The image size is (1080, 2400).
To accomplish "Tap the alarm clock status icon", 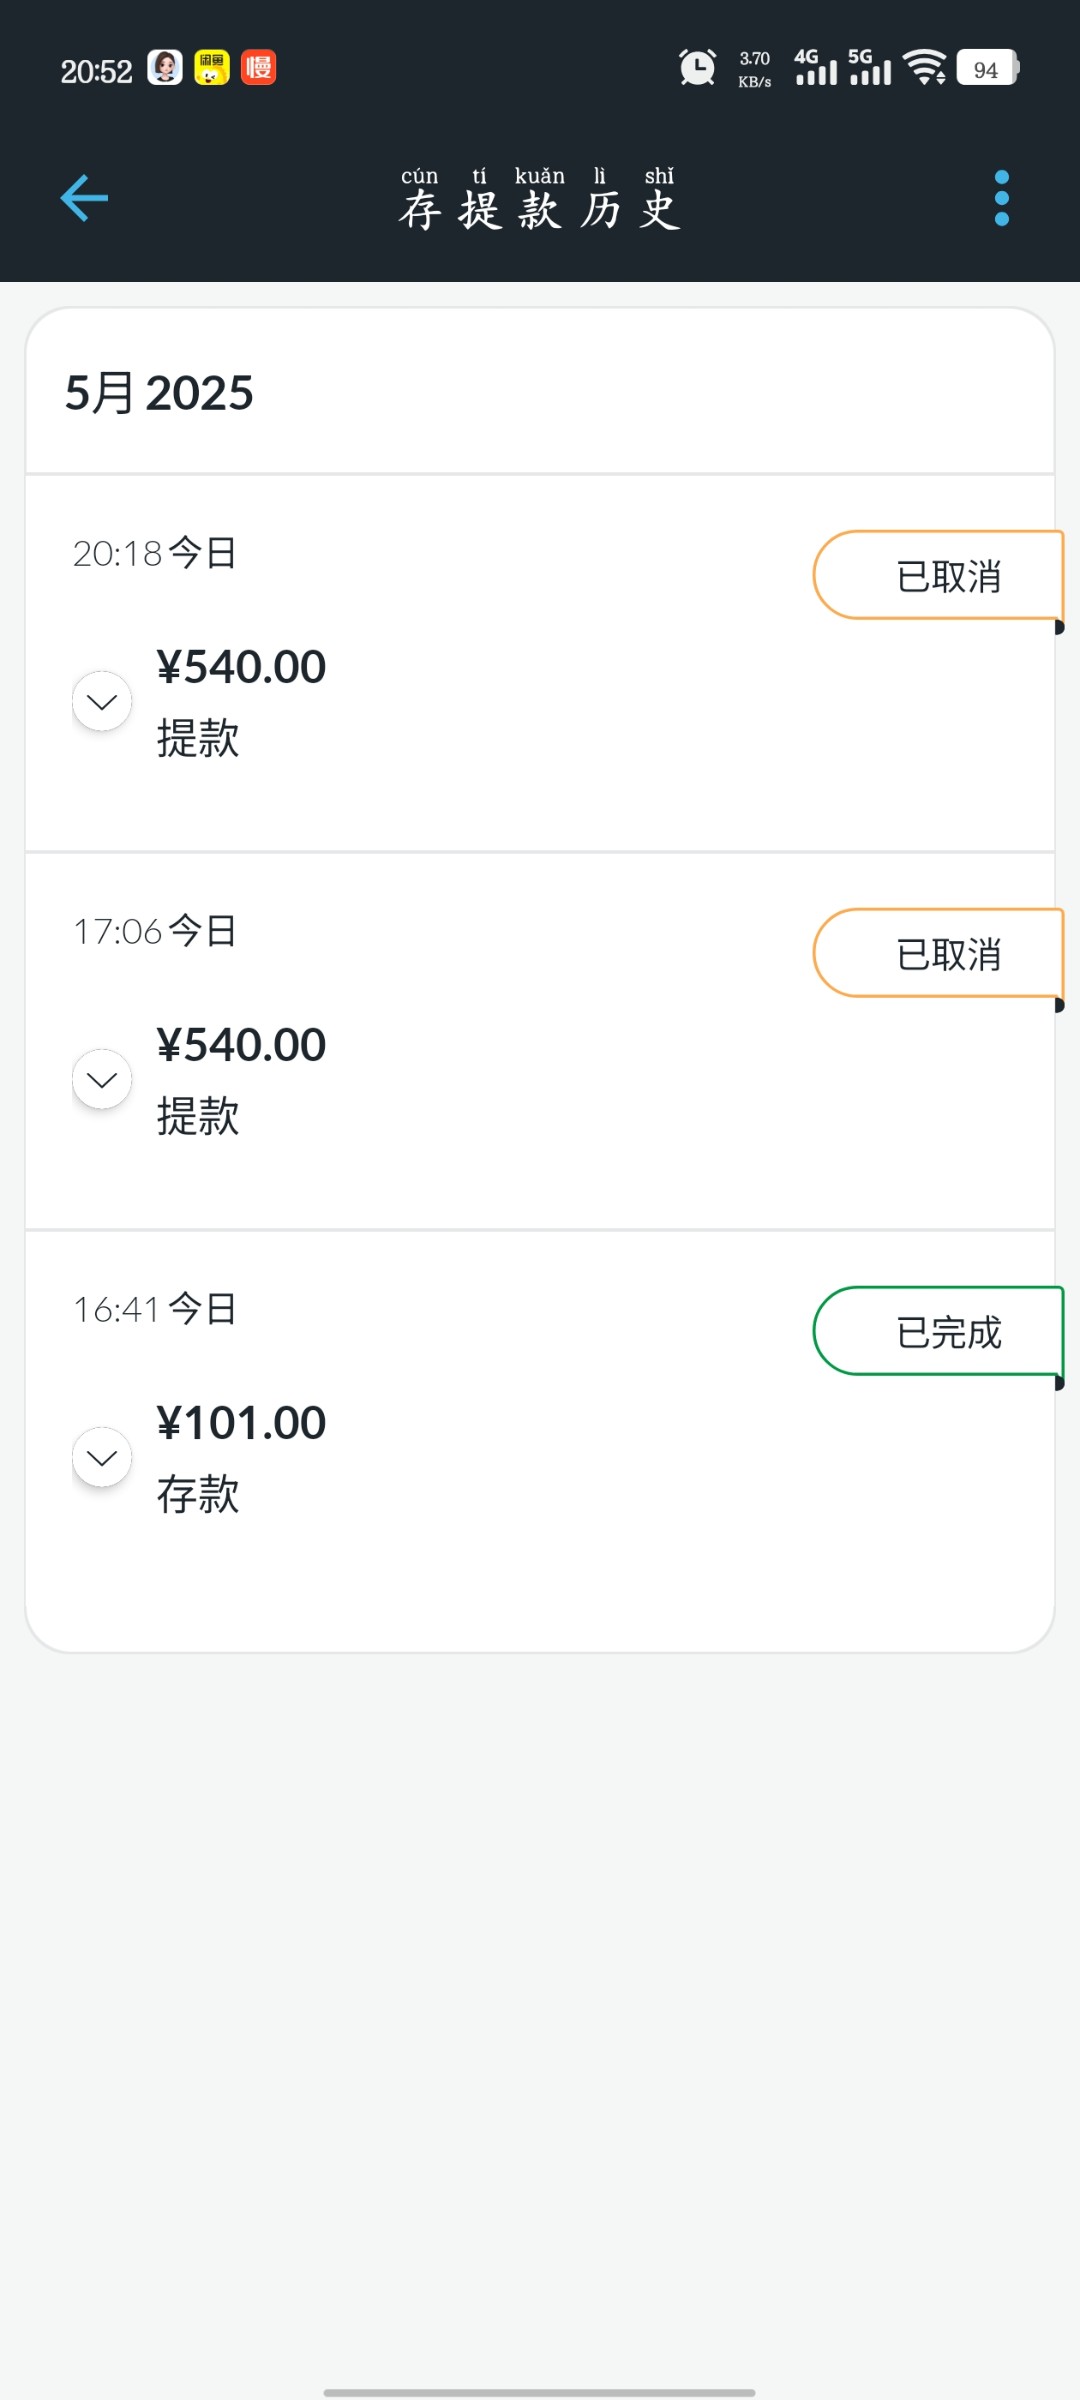I will pyautogui.click(x=697, y=68).
